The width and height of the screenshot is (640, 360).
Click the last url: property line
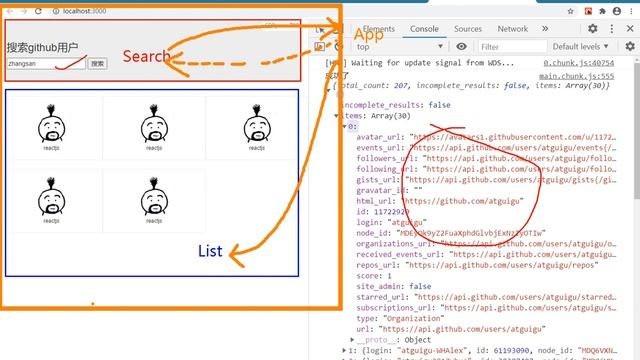coord(451,329)
